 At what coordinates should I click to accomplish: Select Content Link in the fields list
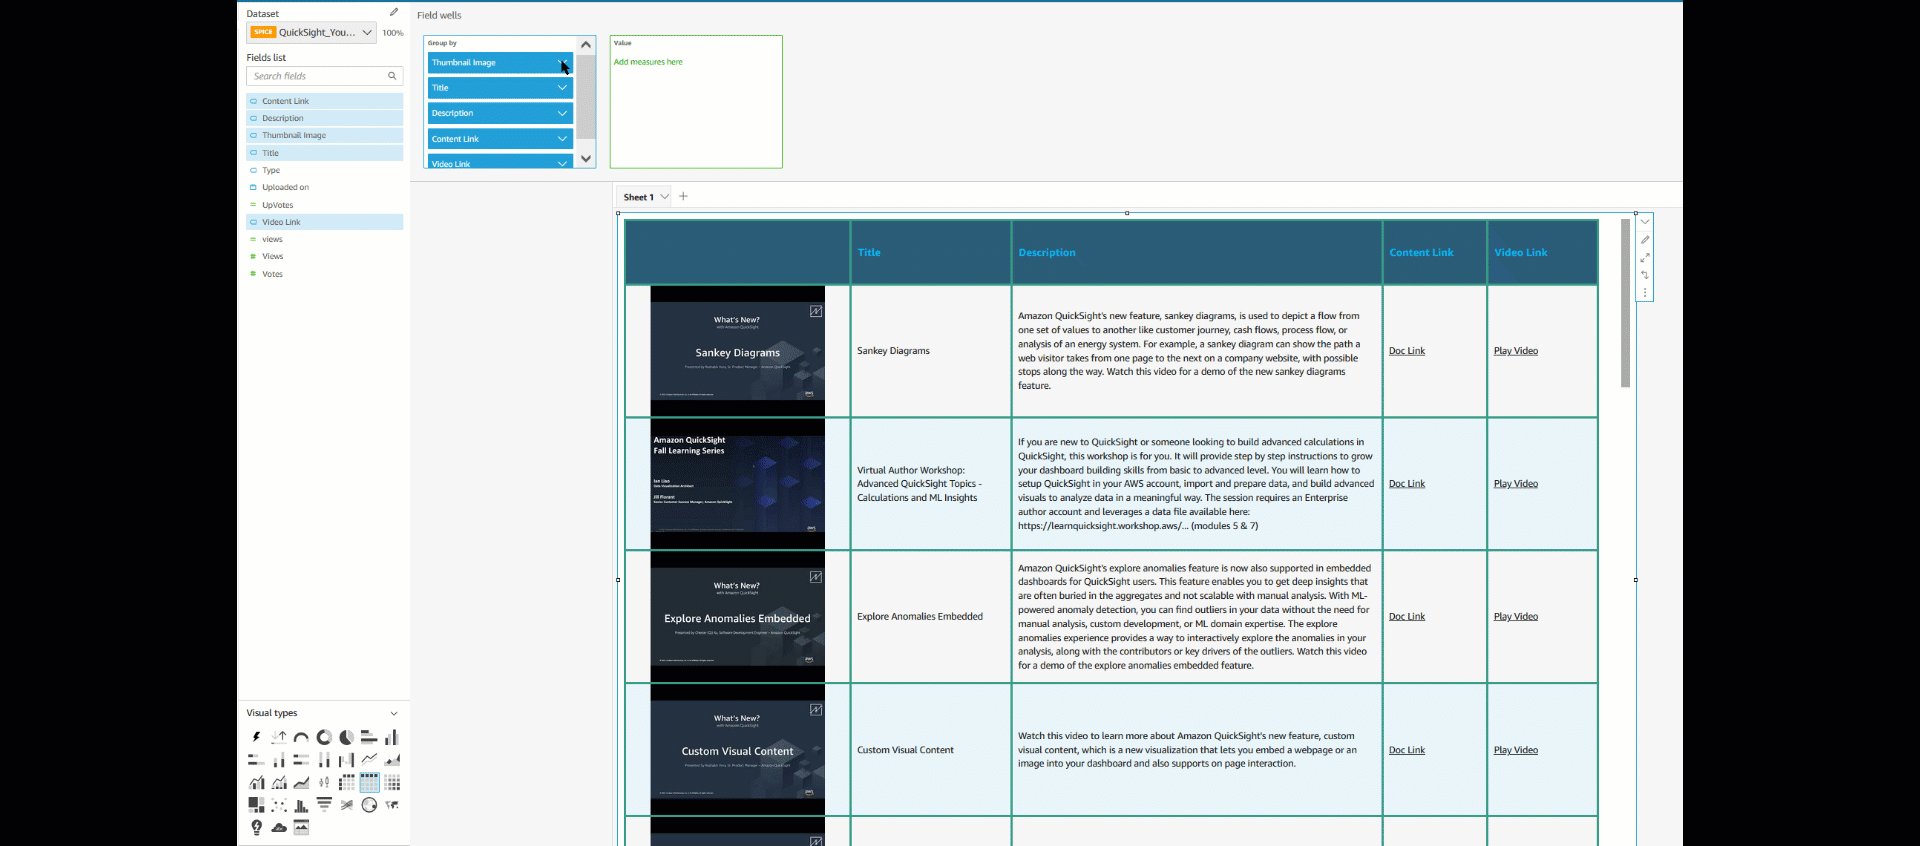325,101
